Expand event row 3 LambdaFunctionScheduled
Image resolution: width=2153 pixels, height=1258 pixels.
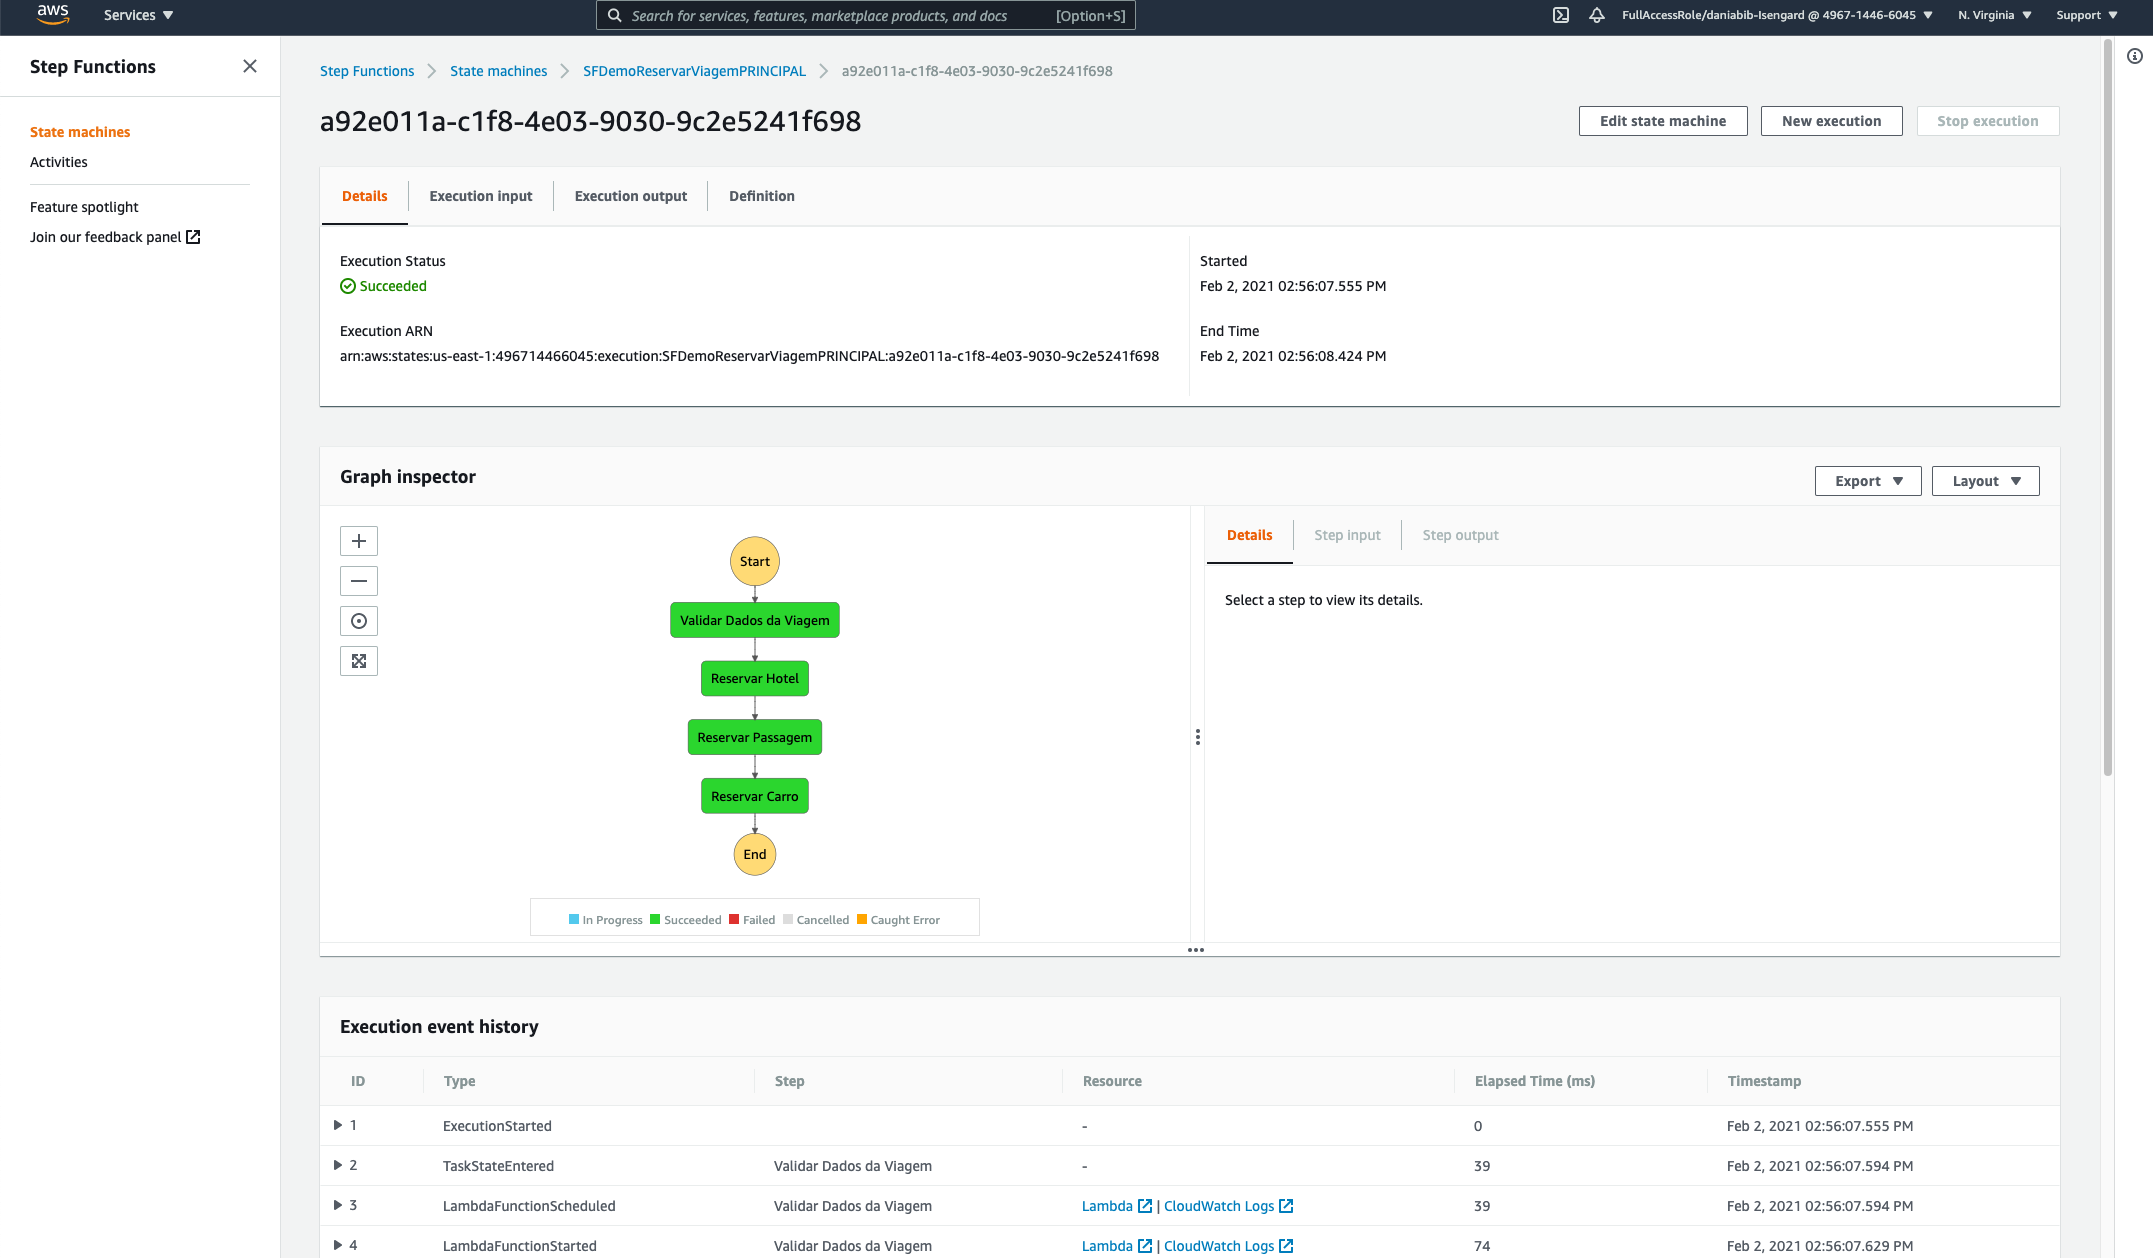[x=338, y=1205]
